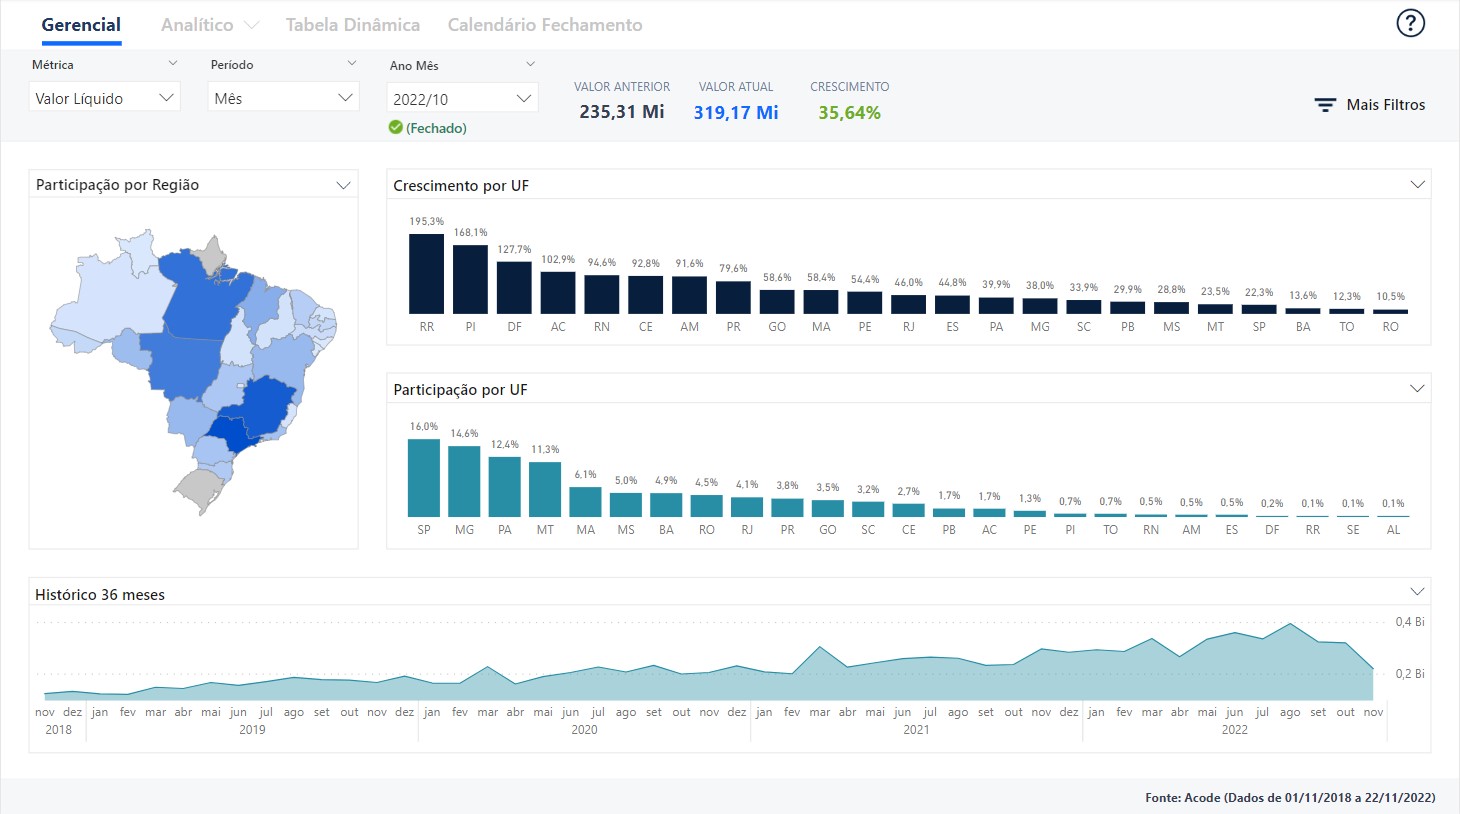Click the Período filter header chevron
This screenshot has height=814, width=1460.
(351, 64)
